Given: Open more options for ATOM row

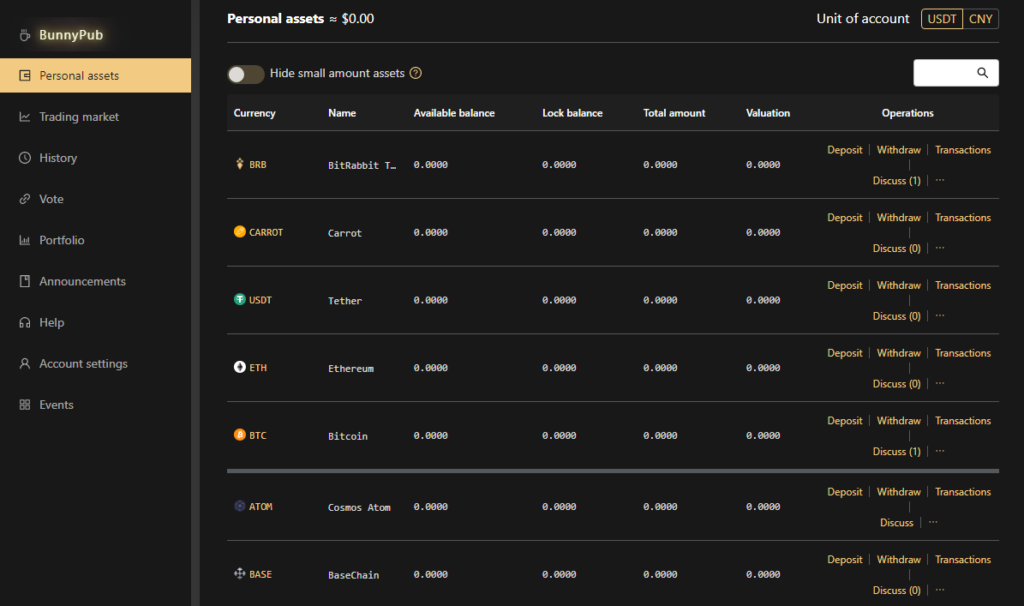Looking at the screenshot, I should click(933, 522).
